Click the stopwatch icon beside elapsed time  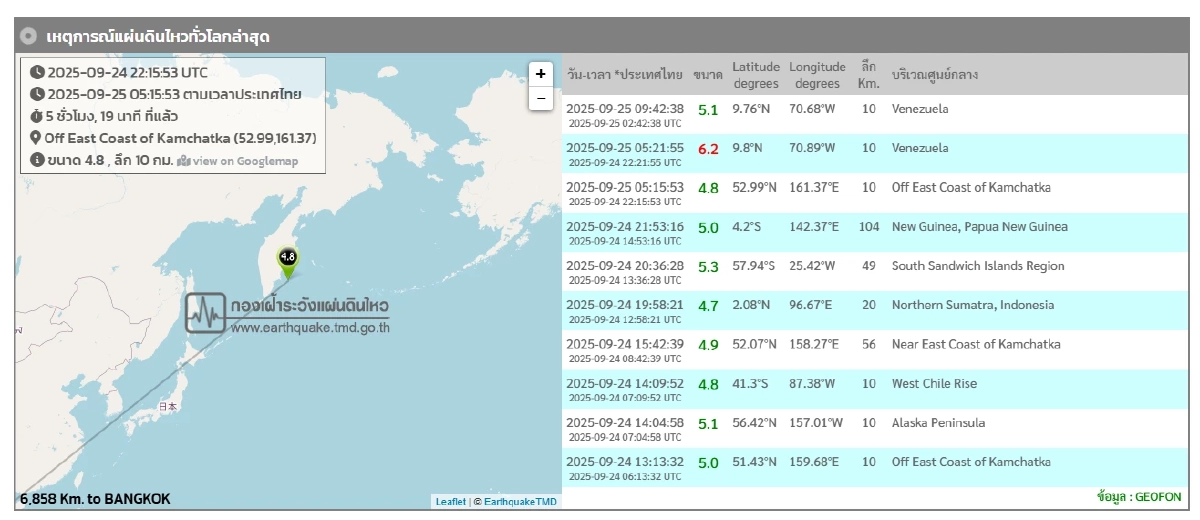tap(37, 116)
